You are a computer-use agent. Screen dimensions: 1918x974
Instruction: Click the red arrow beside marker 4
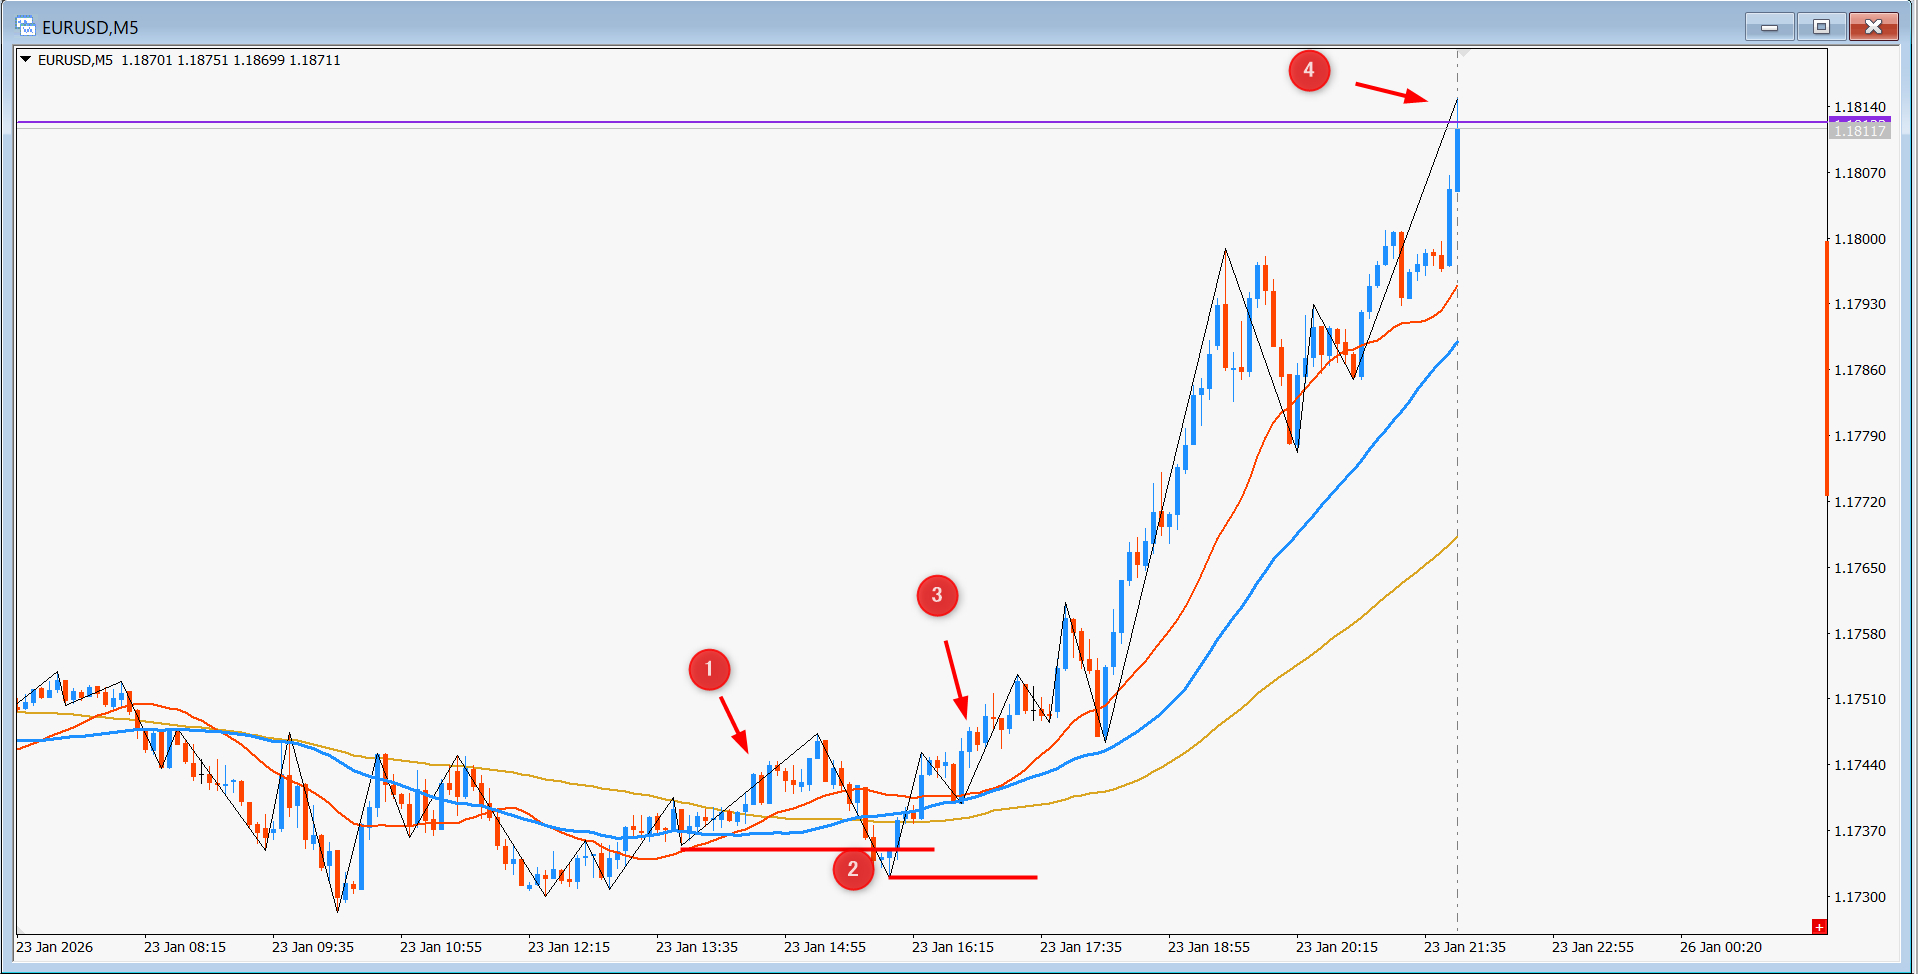coord(1390,92)
